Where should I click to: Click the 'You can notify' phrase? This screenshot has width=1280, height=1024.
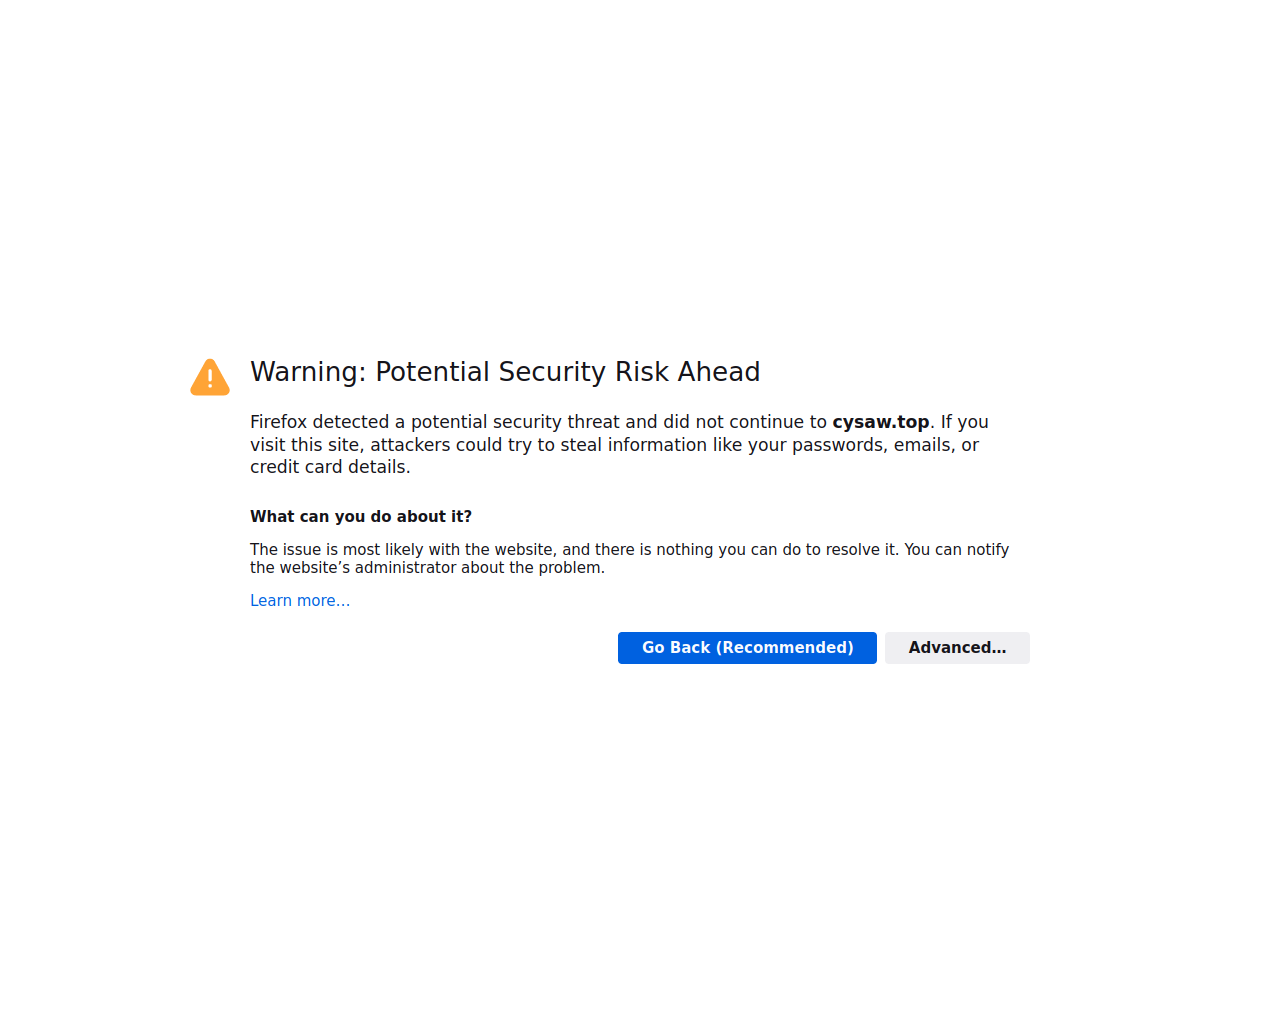[x=956, y=550]
